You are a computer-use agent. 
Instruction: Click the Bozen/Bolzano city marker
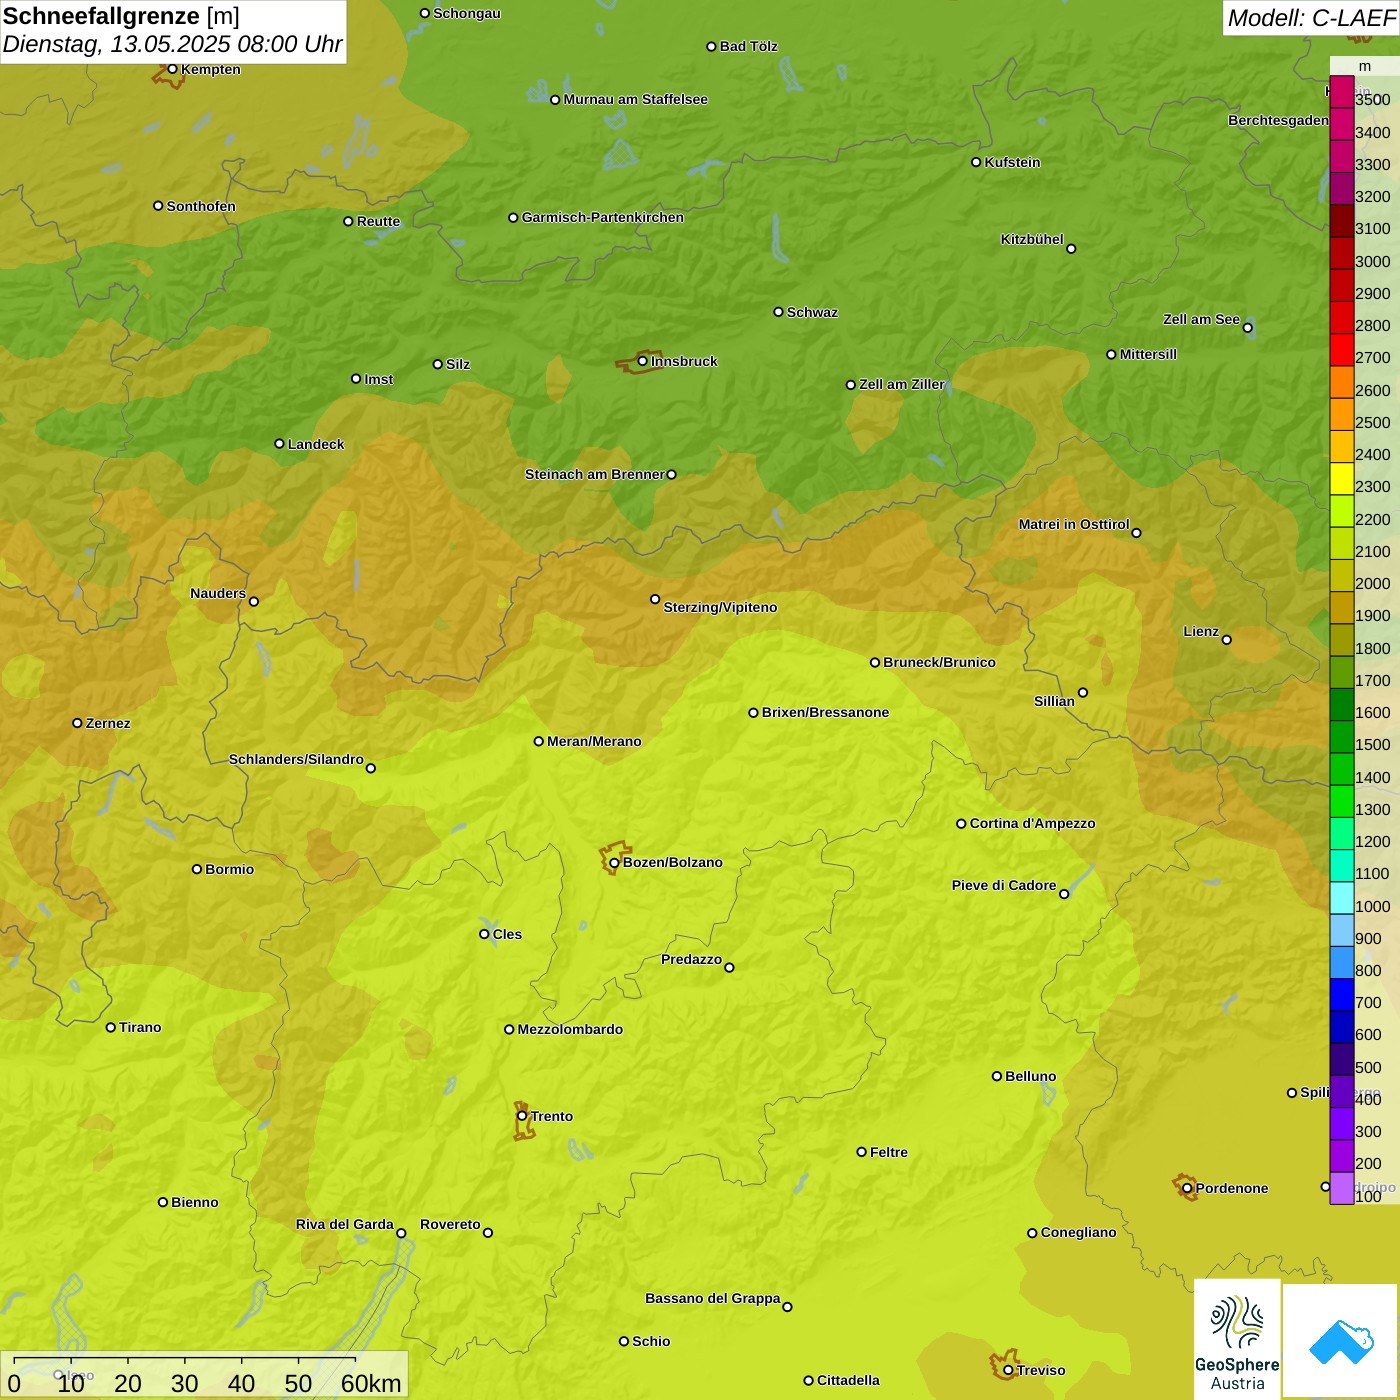pyautogui.click(x=614, y=862)
